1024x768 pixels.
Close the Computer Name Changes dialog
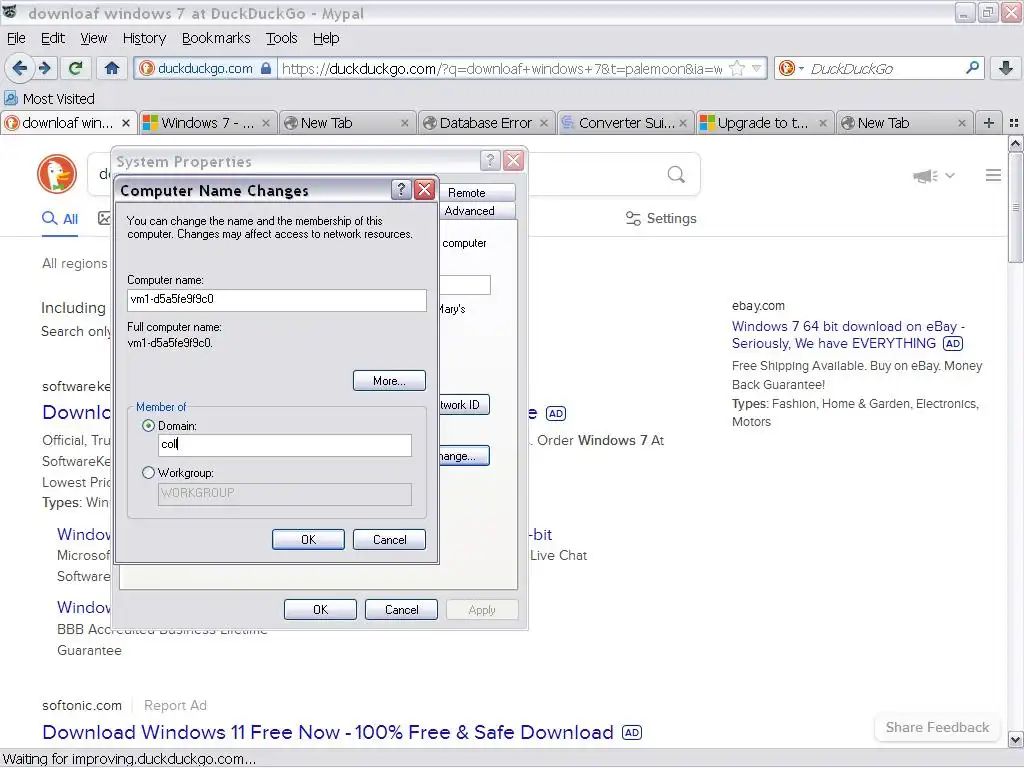[424, 190]
